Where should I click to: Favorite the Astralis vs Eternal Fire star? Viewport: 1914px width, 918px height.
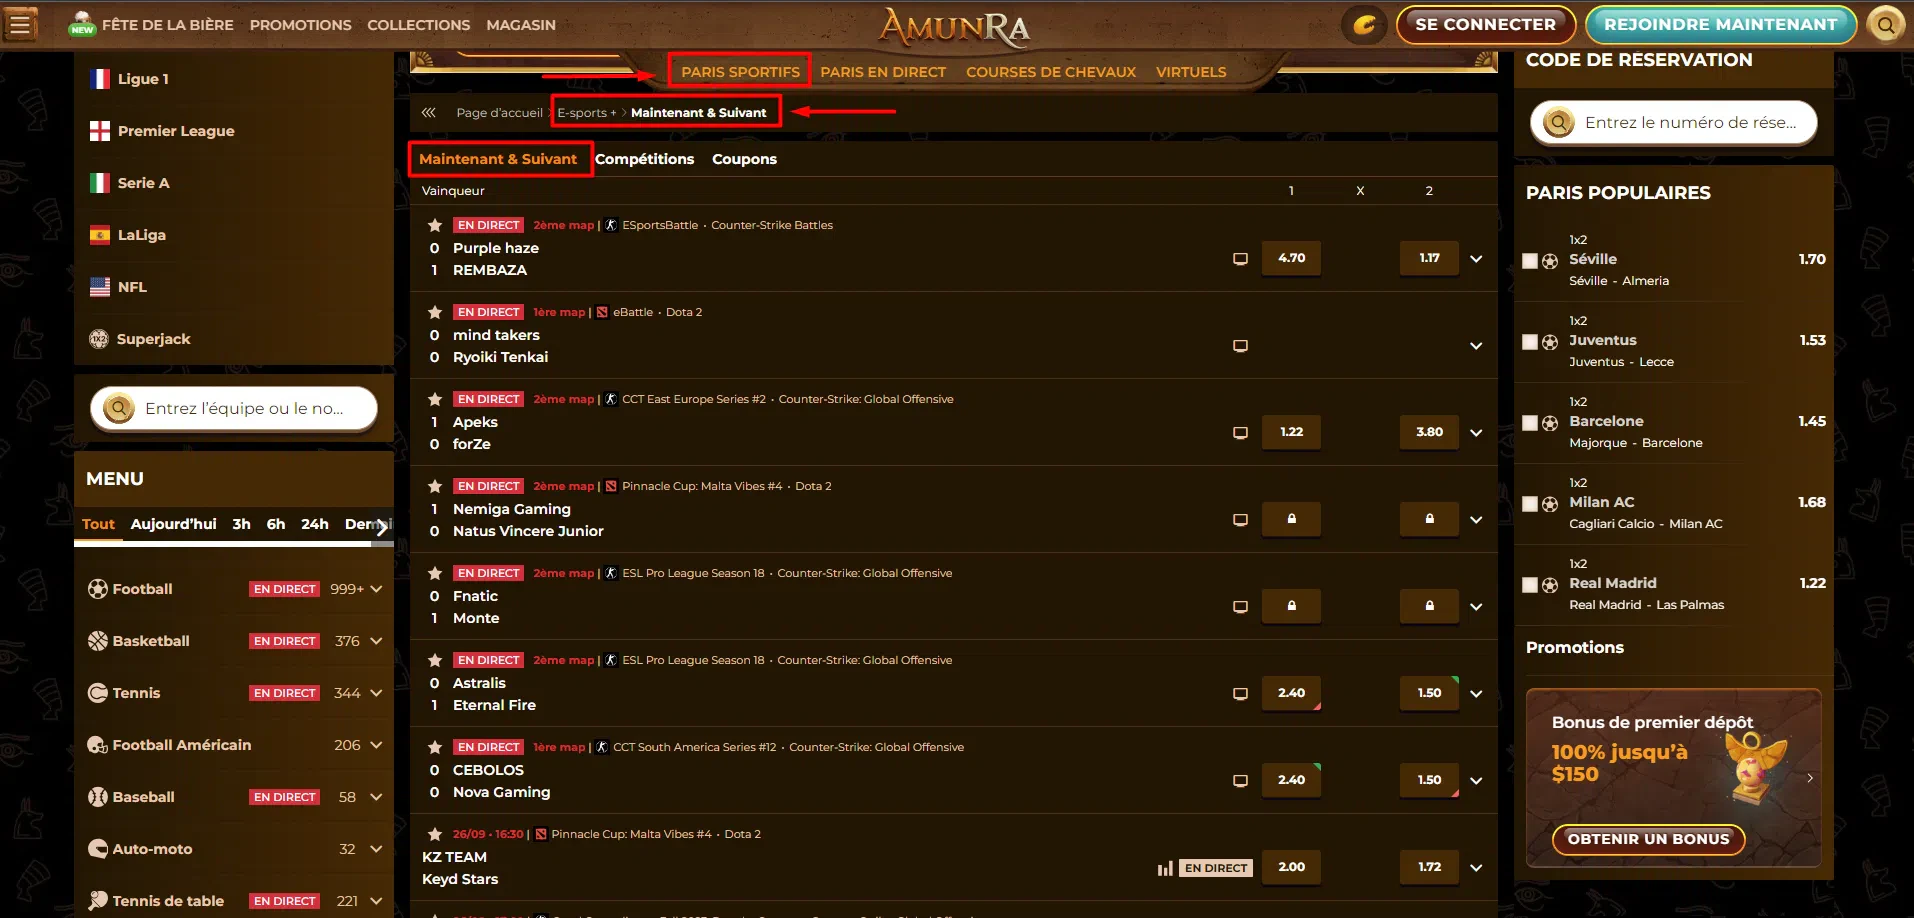coord(435,661)
